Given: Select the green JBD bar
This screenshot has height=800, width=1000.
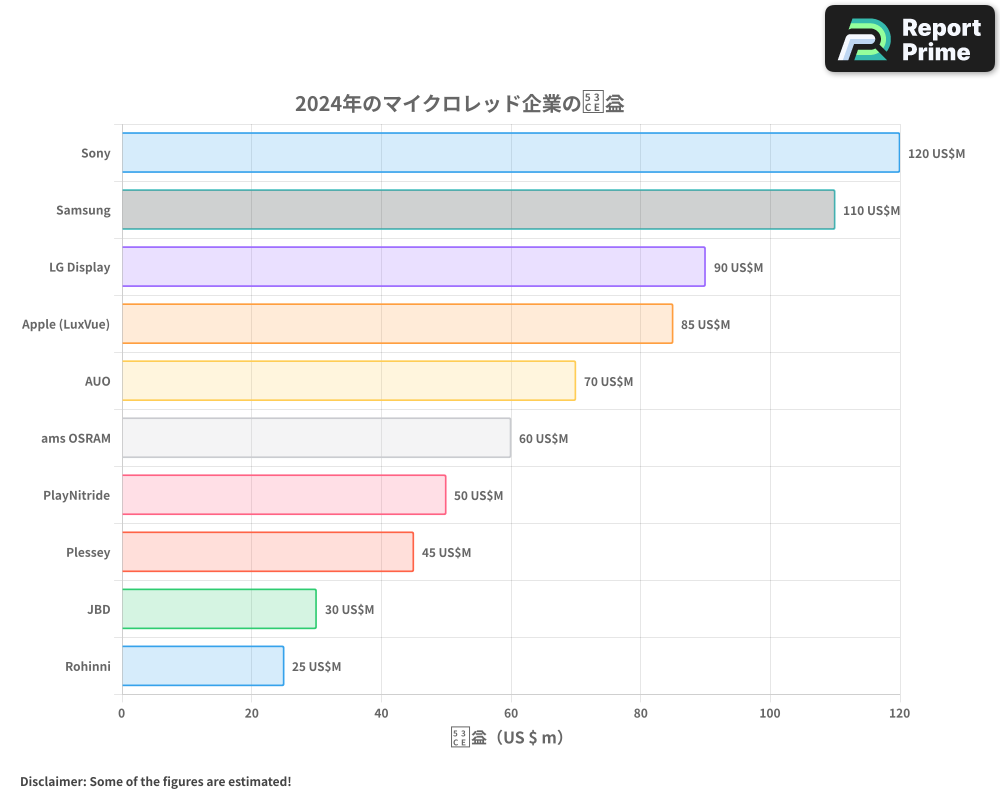Looking at the screenshot, I should pos(218,609).
